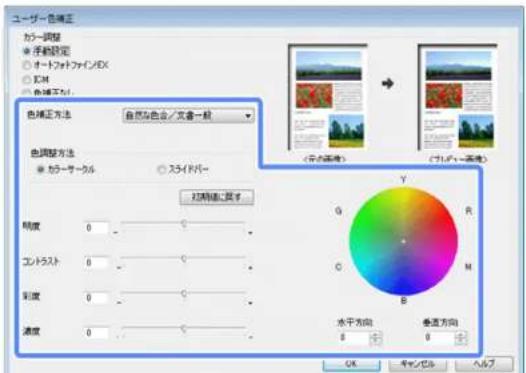Viewport: 526px width, 373px height.
Task: Click the 明度 brightness slider handle
Action: click(x=184, y=223)
